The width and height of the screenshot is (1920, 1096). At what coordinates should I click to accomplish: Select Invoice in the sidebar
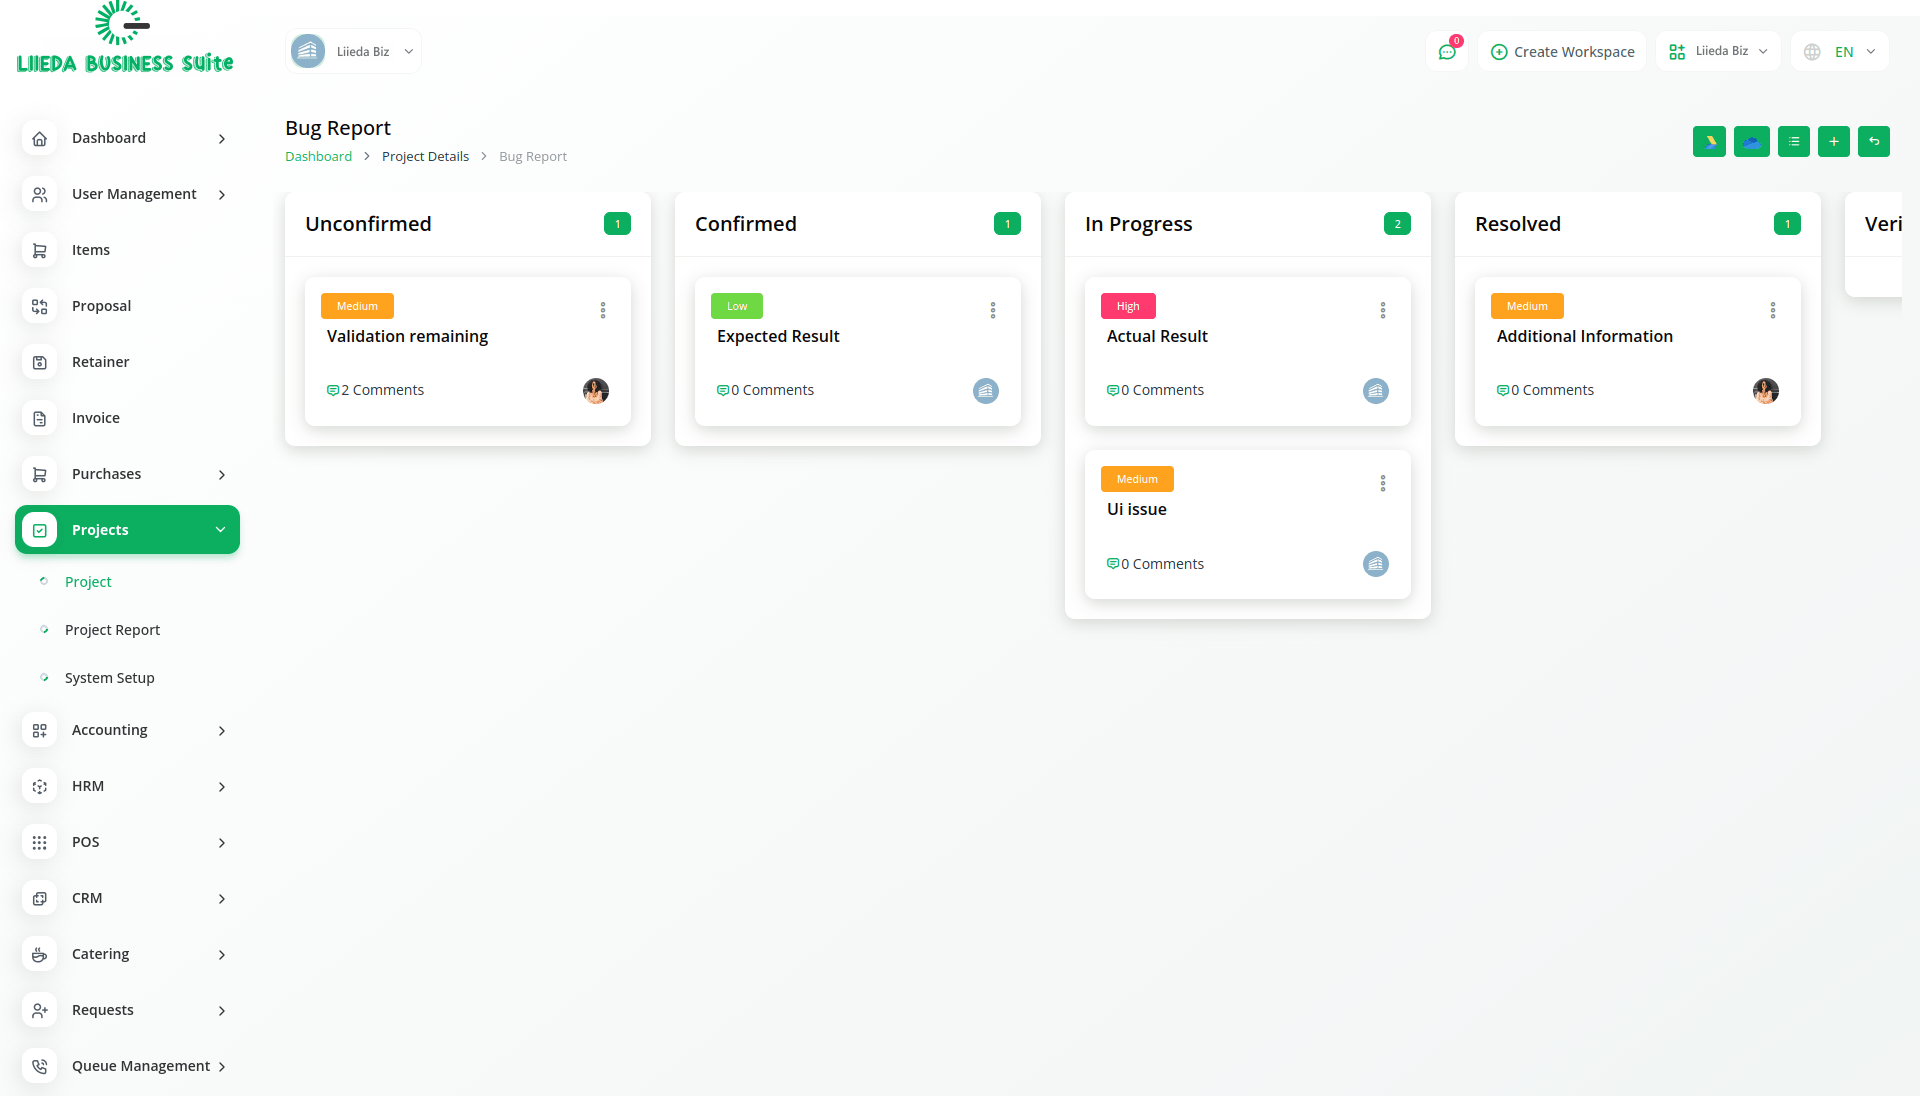96,418
